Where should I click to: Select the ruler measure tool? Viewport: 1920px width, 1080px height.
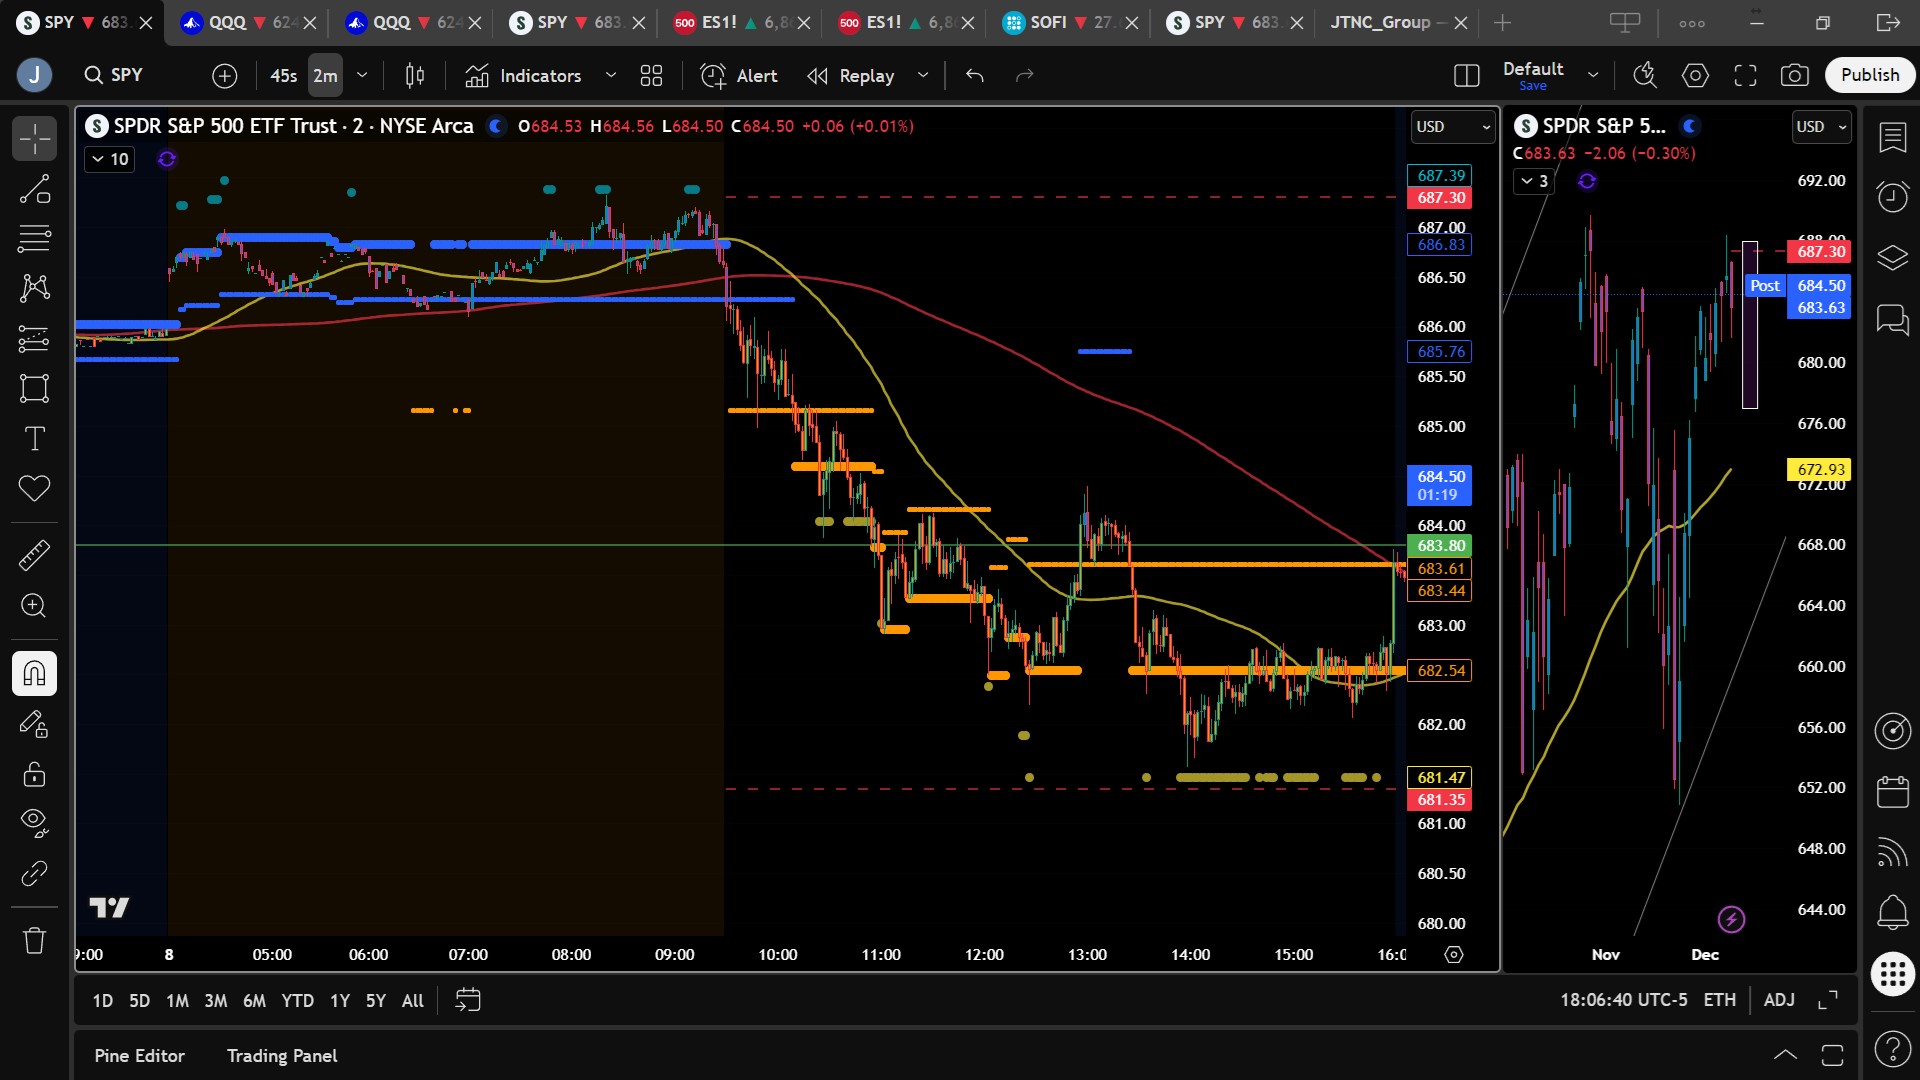(34, 555)
